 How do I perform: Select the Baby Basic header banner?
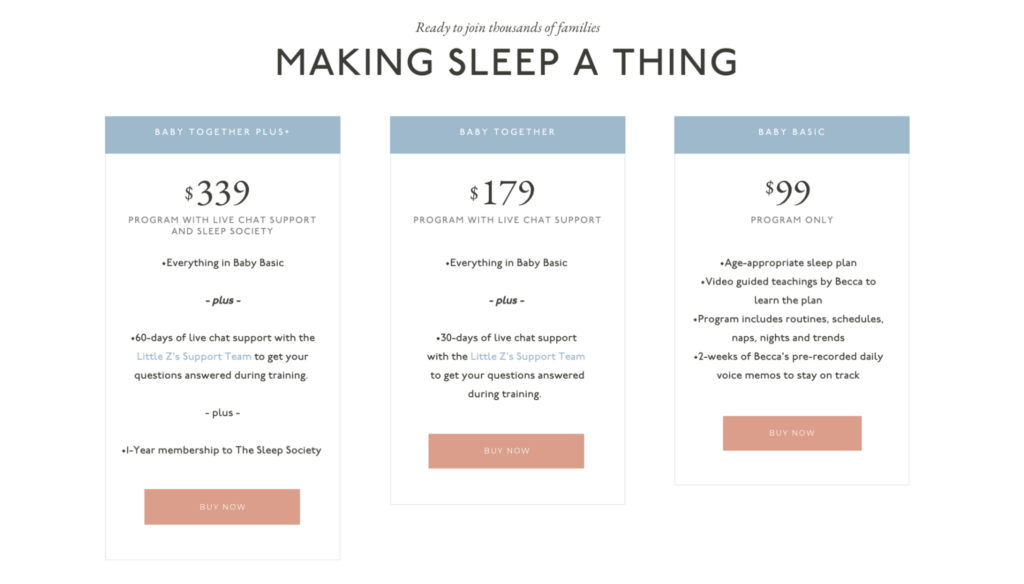tap(792, 135)
